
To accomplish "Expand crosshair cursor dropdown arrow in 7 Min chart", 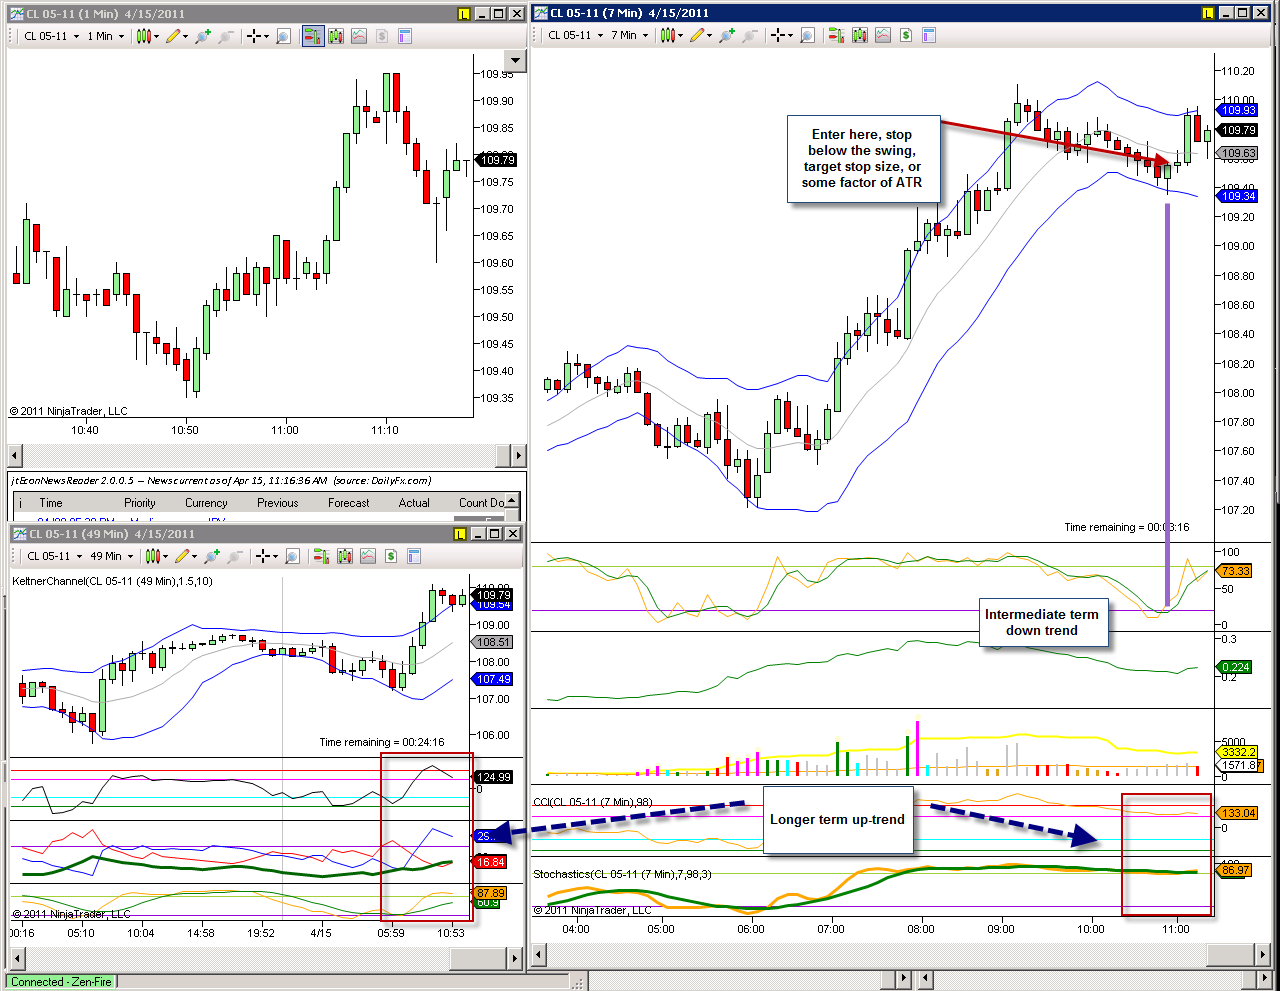I will [791, 36].
